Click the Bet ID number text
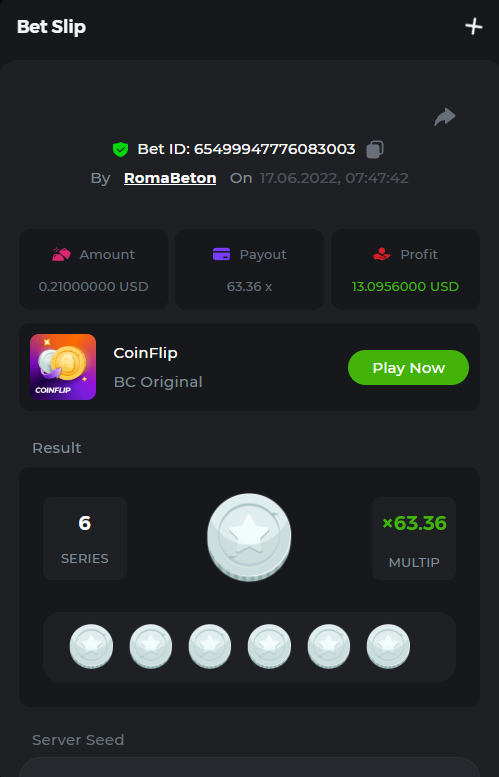The height and width of the screenshot is (777, 499). (x=275, y=149)
